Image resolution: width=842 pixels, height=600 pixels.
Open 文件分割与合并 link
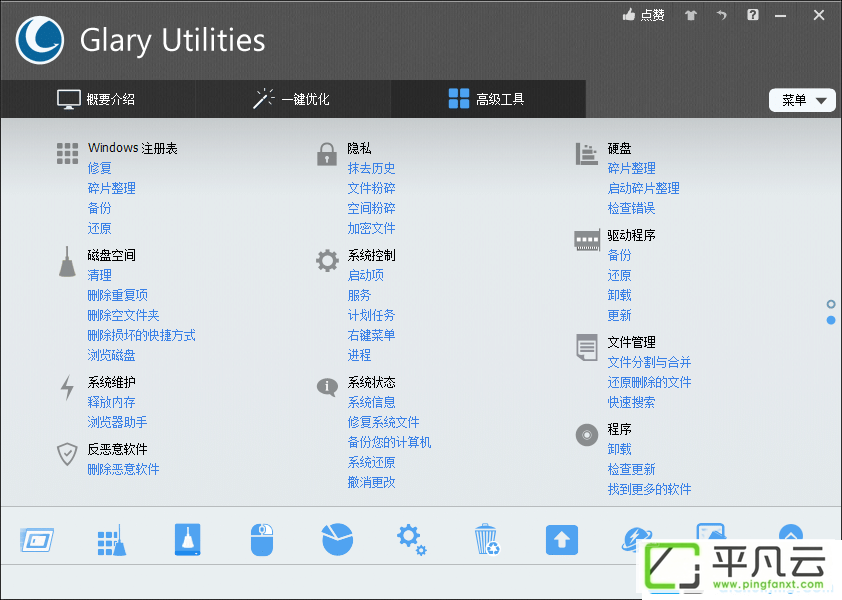tap(650, 362)
